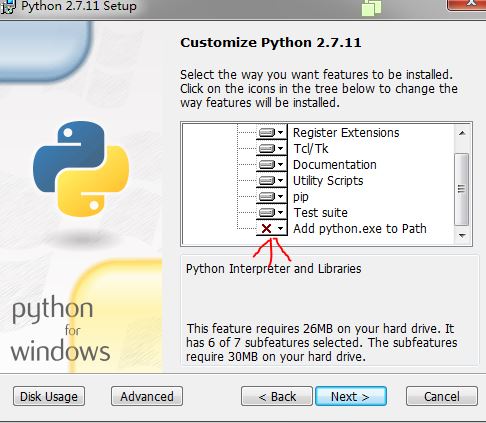Click the feature list scroll up arrow

tap(462, 133)
